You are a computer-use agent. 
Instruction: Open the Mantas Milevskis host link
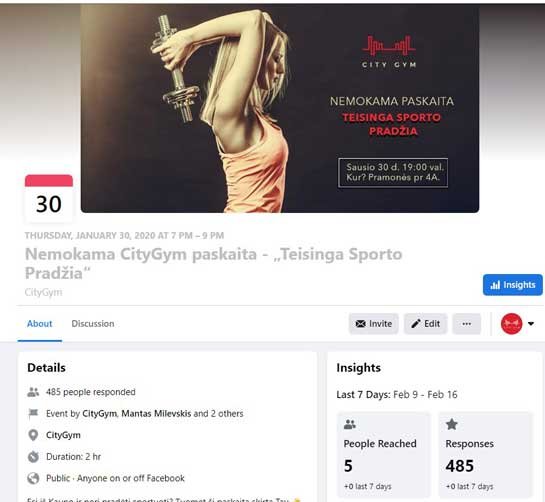[x=156, y=414]
